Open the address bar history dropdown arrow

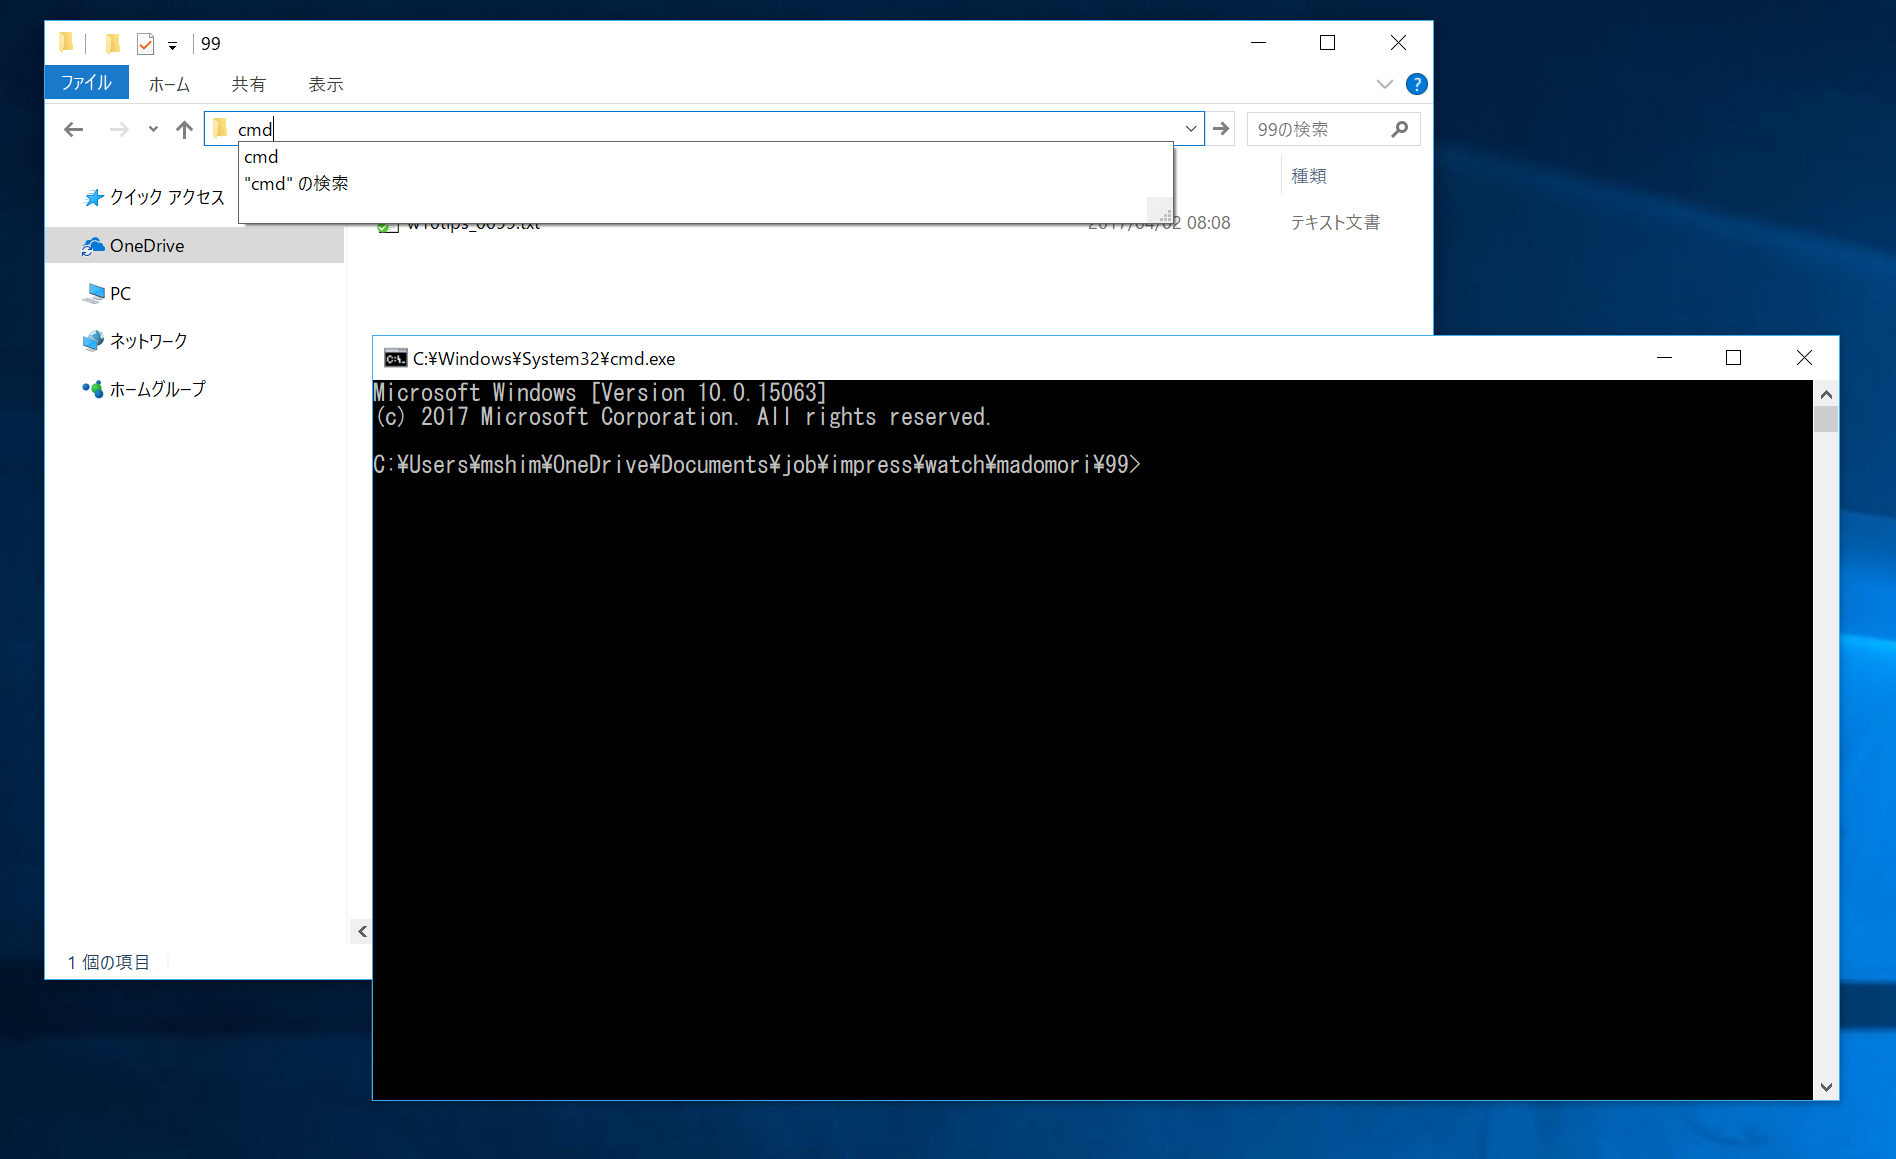point(1190,129)
